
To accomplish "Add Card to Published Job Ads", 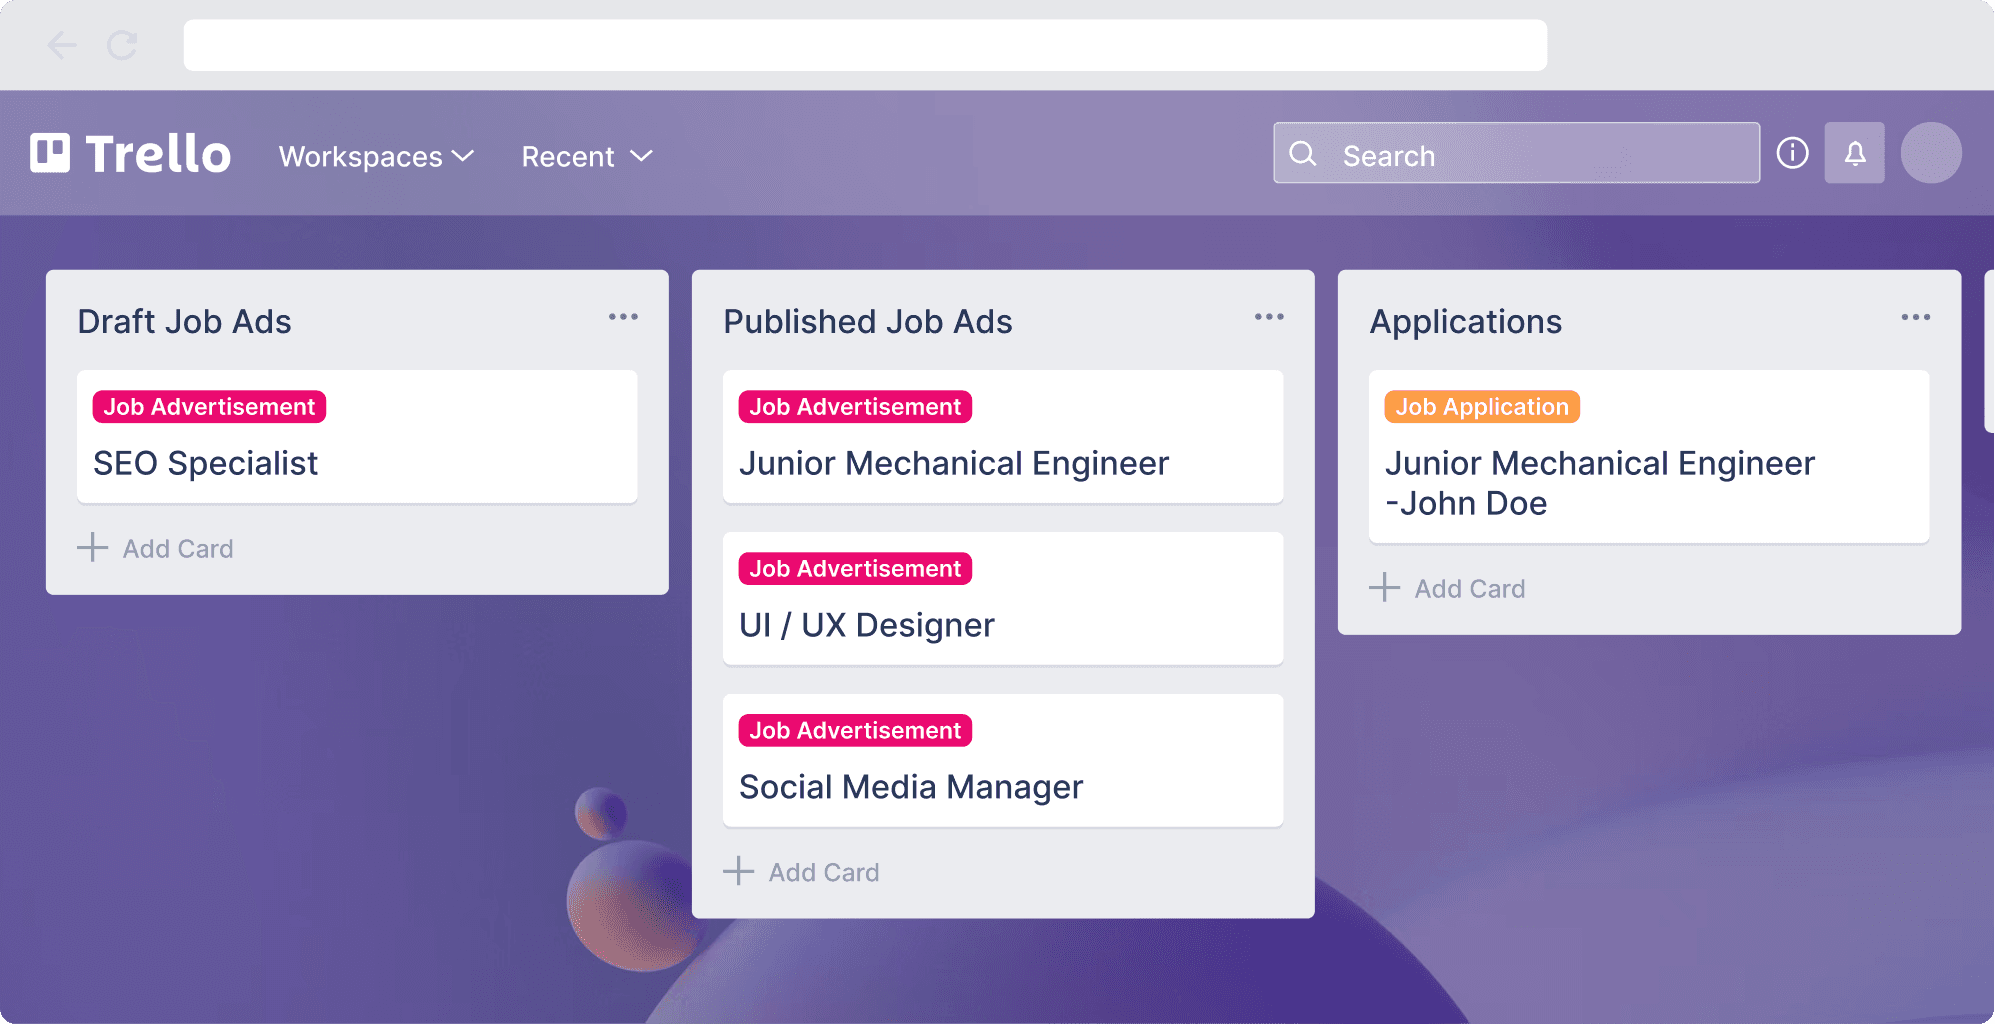I will (x=801, y=872).
